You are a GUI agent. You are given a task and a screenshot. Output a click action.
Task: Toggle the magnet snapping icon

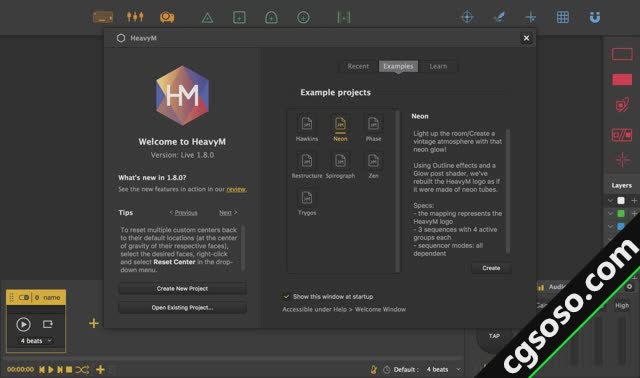tap(595, 17)
